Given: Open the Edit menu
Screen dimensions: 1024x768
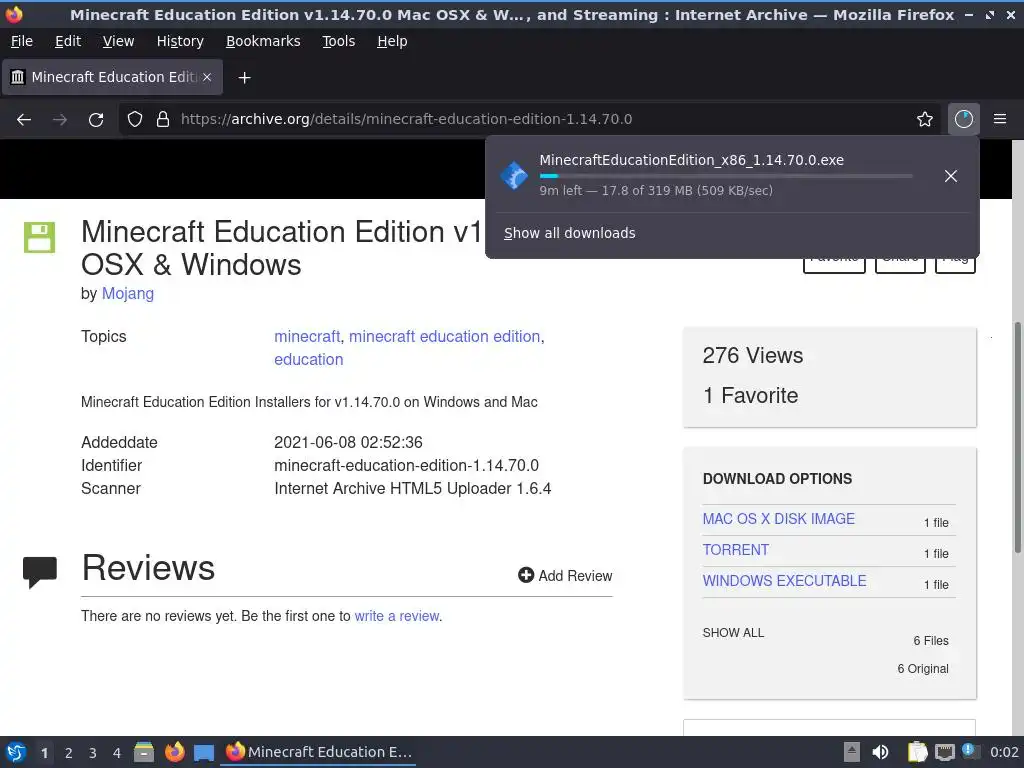Looking at the screenshot, I should (68, 41).
